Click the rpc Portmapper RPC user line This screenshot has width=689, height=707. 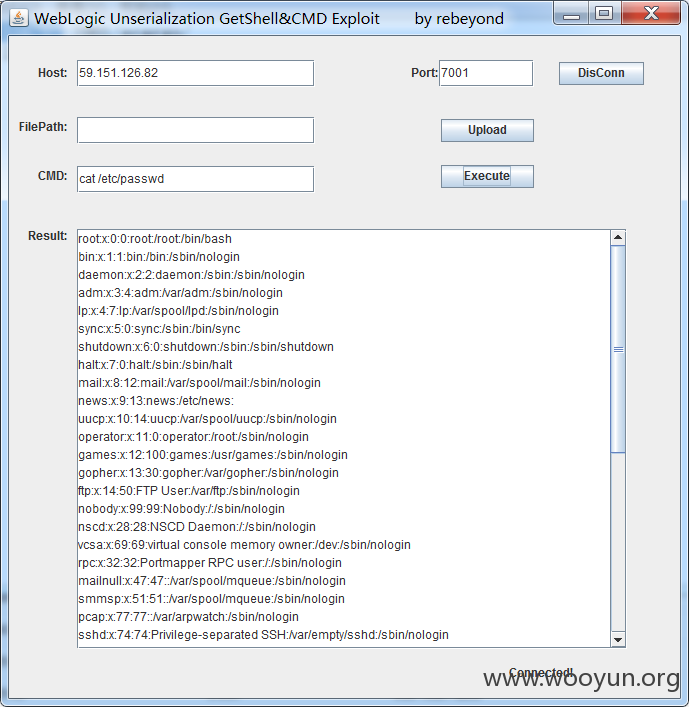[210, 563]
